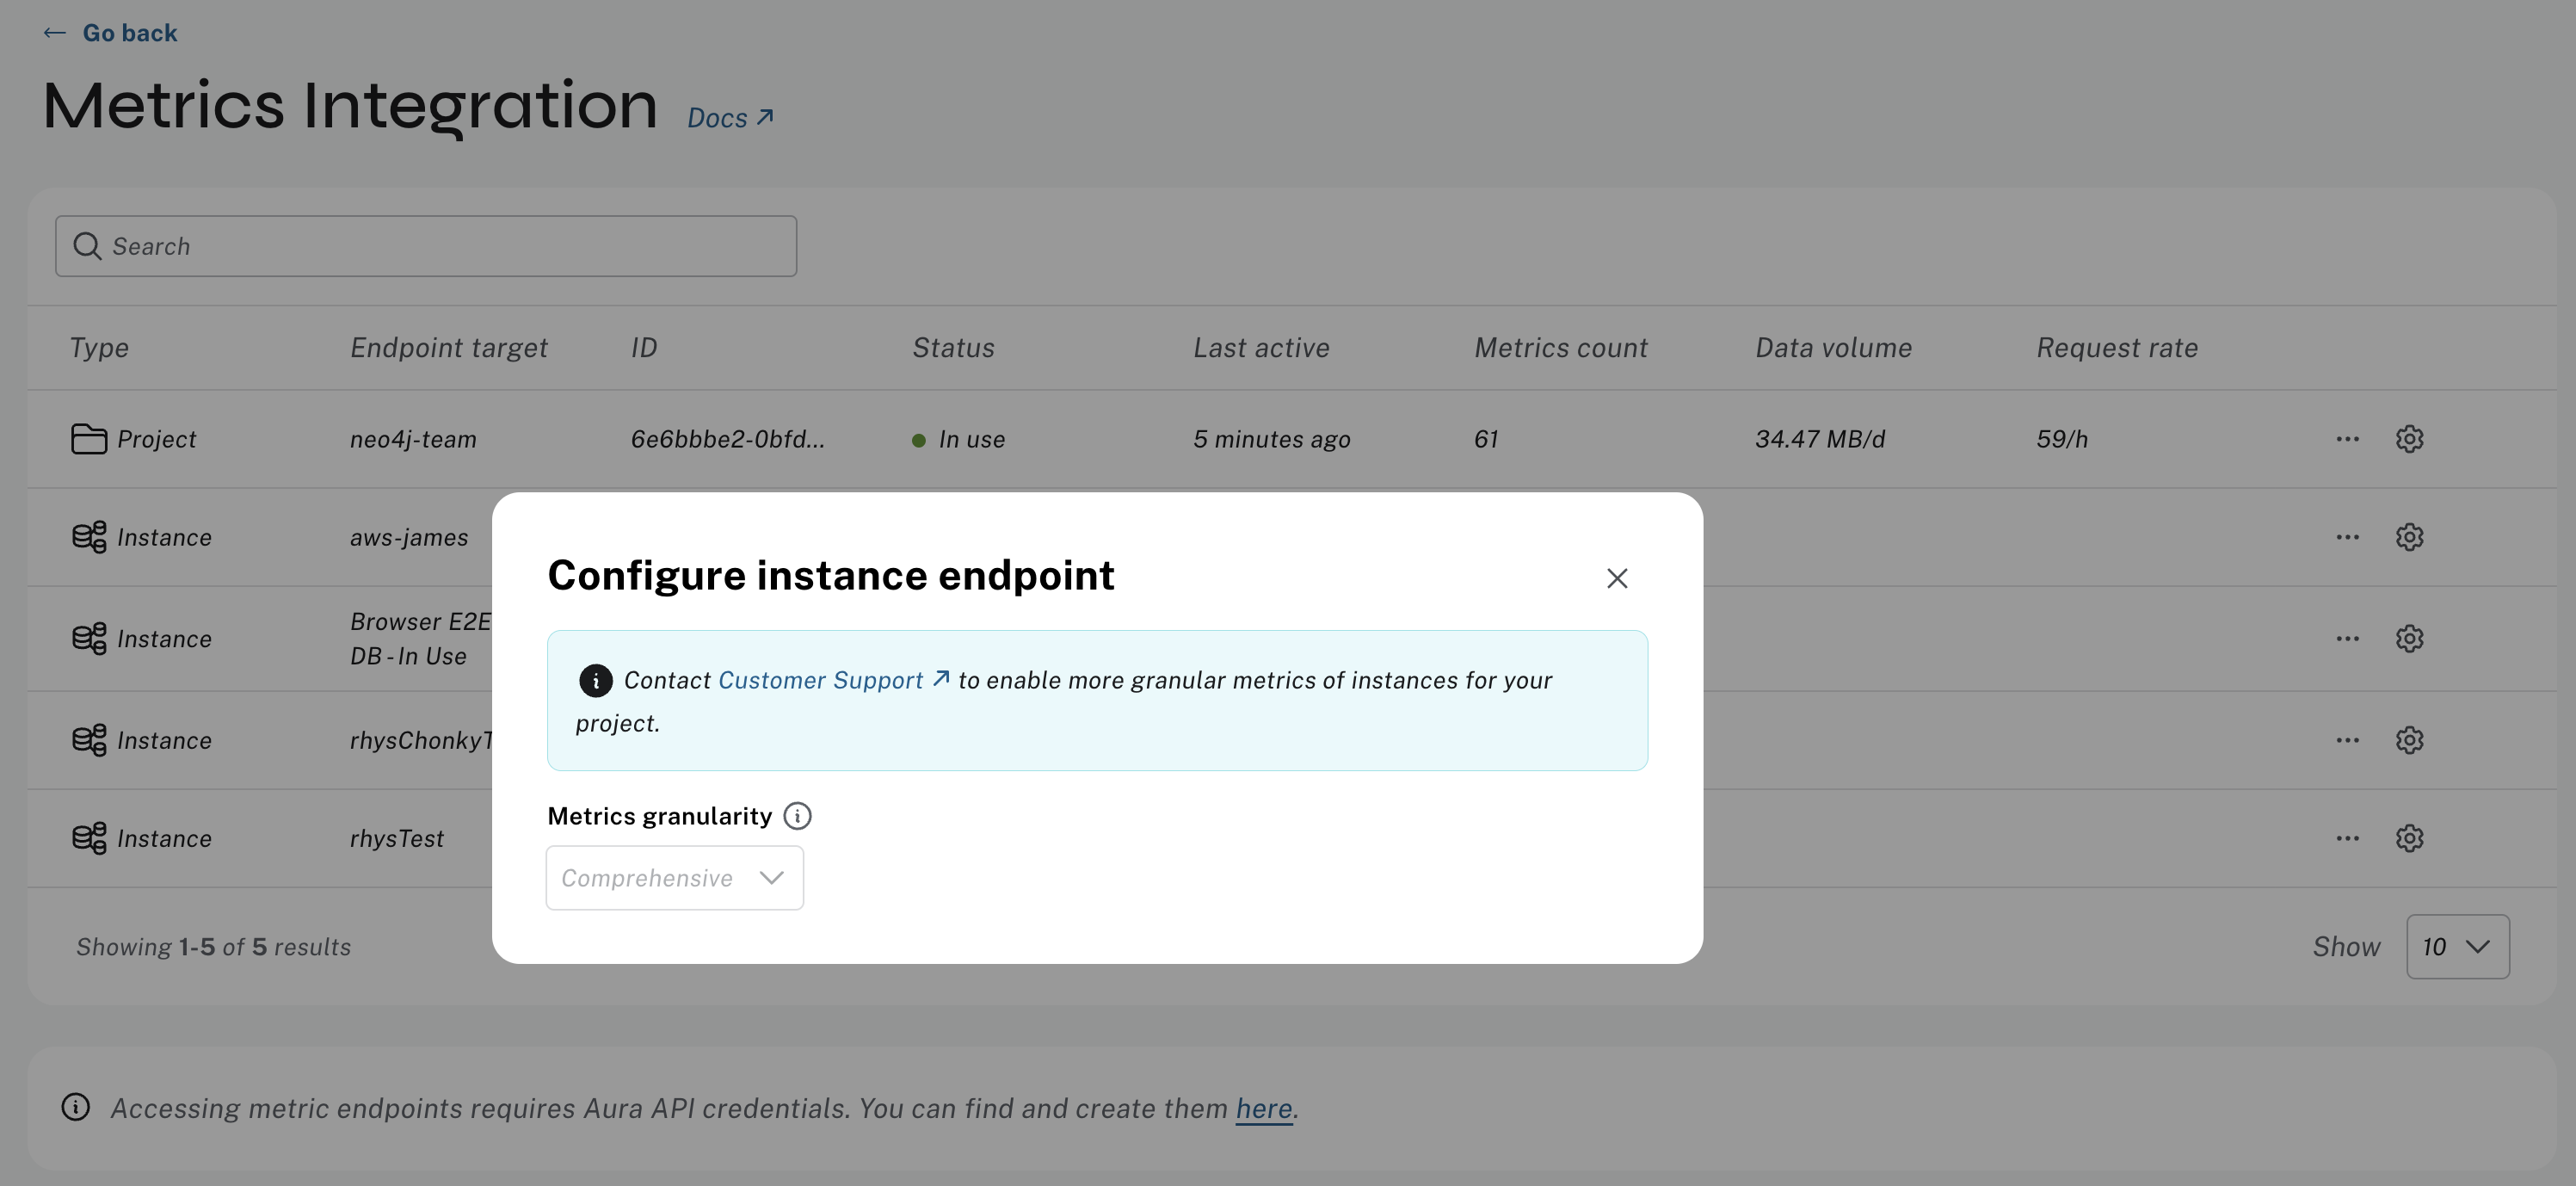The height and width of the screenshot is (1186, 2576).
Task: Click the Search input field
Action: (426, 244)
